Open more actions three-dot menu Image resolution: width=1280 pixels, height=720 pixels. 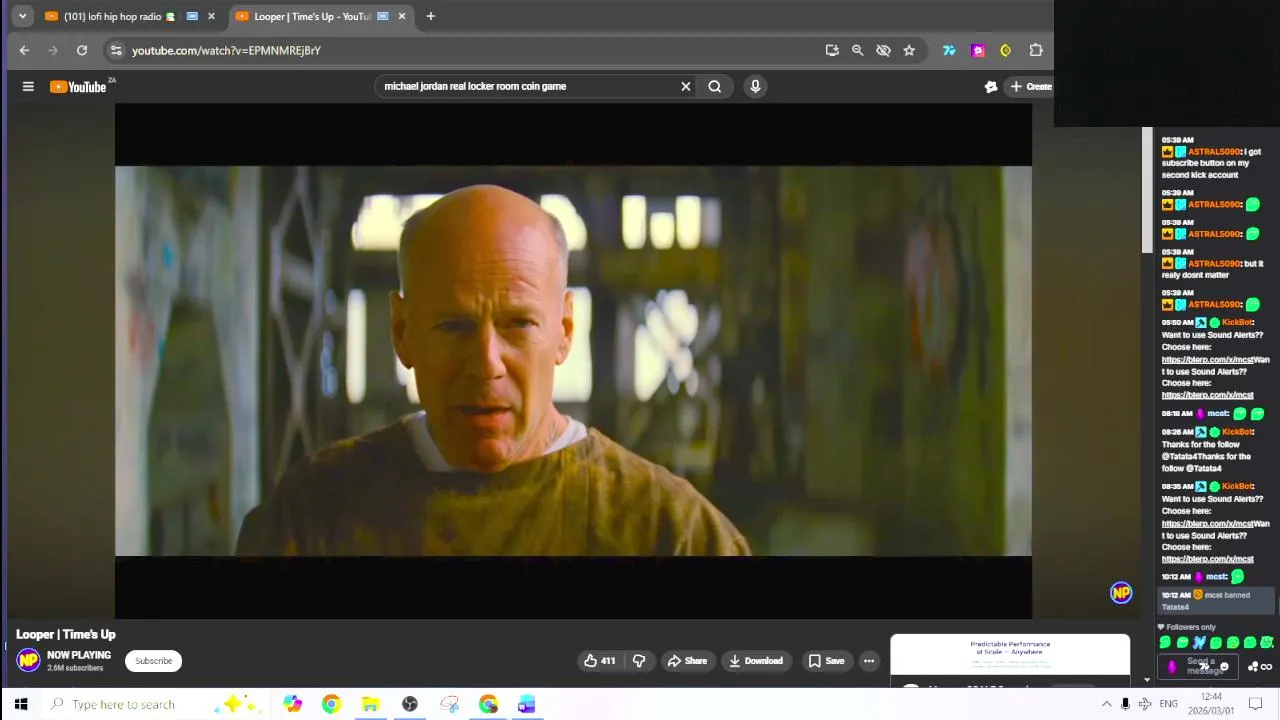point(869,661)
